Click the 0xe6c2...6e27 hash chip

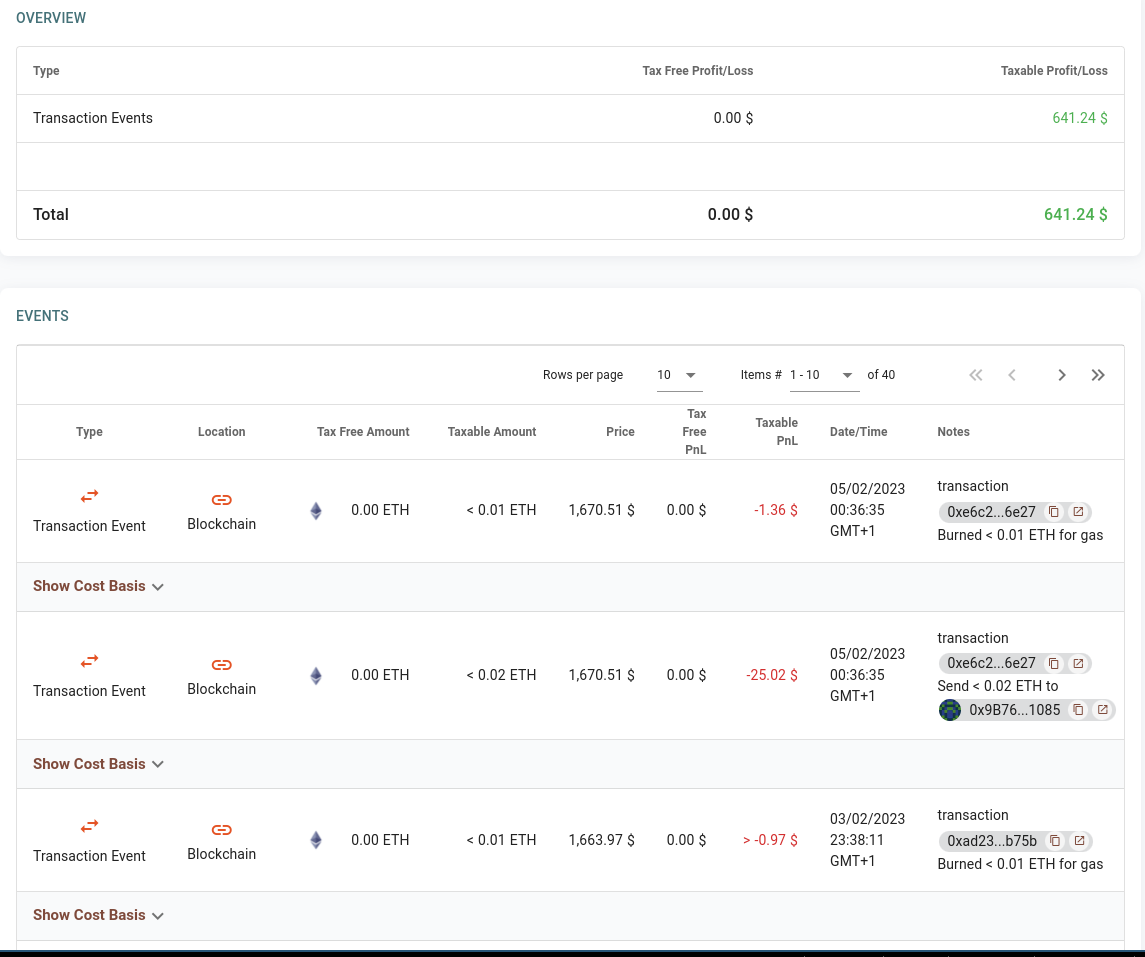(x=991, y=511)
